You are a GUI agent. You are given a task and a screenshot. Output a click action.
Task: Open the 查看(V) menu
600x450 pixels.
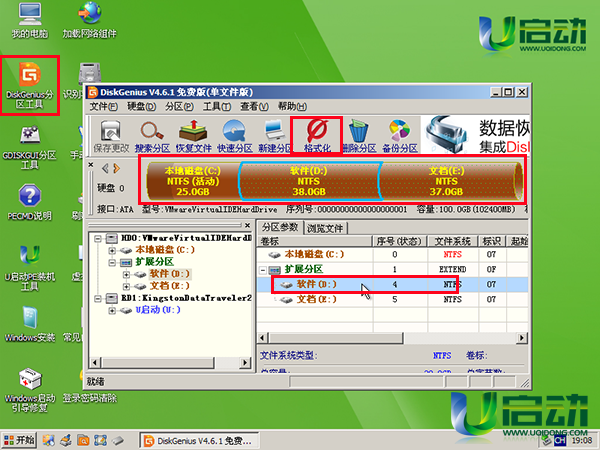click(x=254, y=106)
